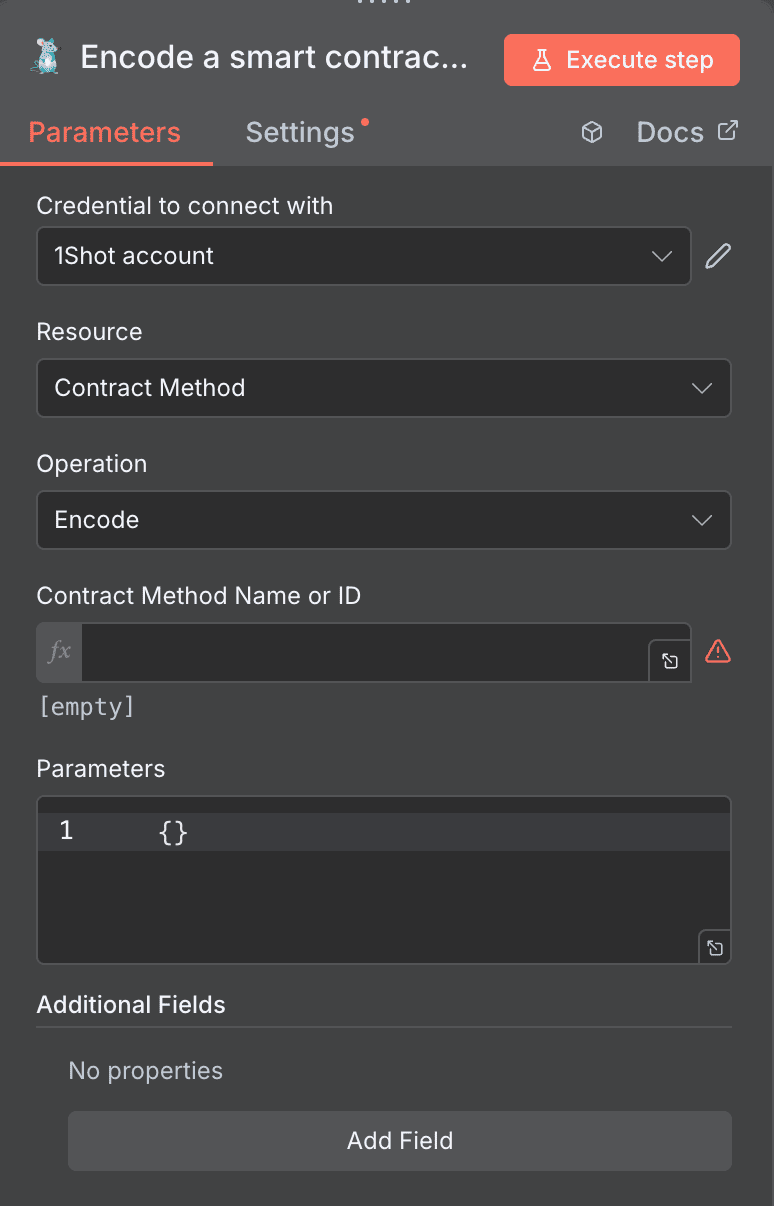
Task: Click the node title to rename it
Action: pos(274,57)
